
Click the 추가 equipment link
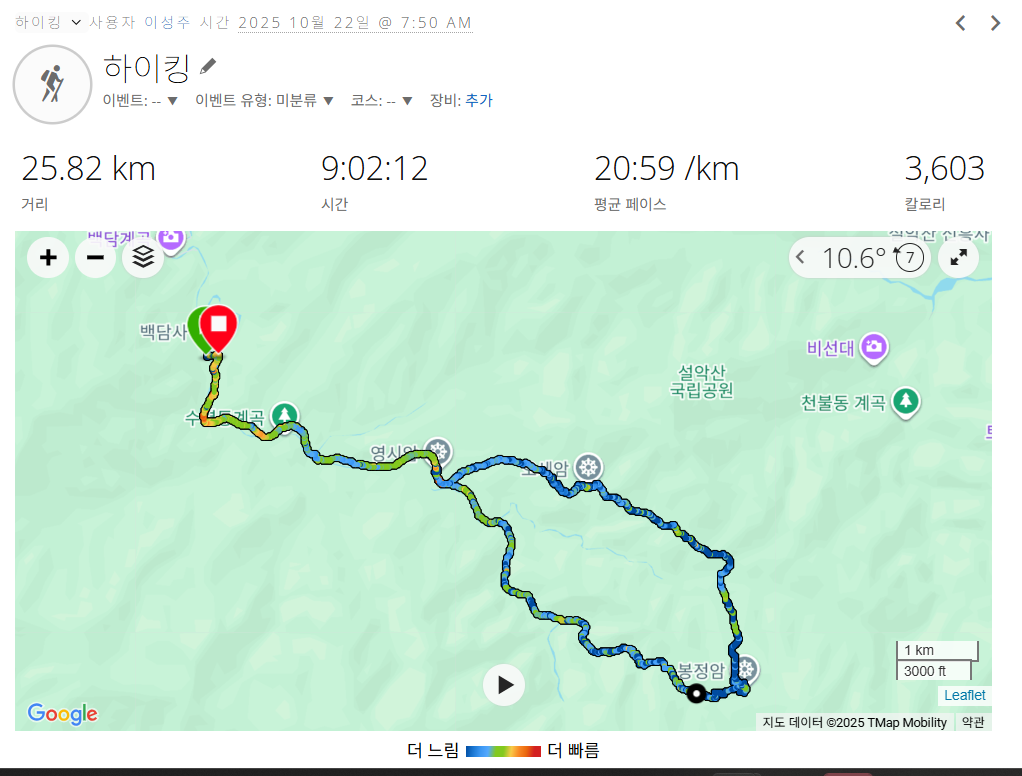[x=479, y=100]
